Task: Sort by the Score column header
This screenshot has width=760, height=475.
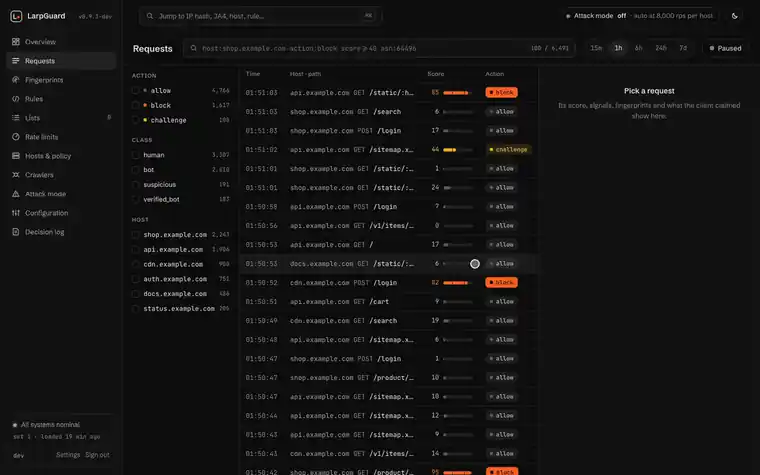Action: [x=436, y=74]
